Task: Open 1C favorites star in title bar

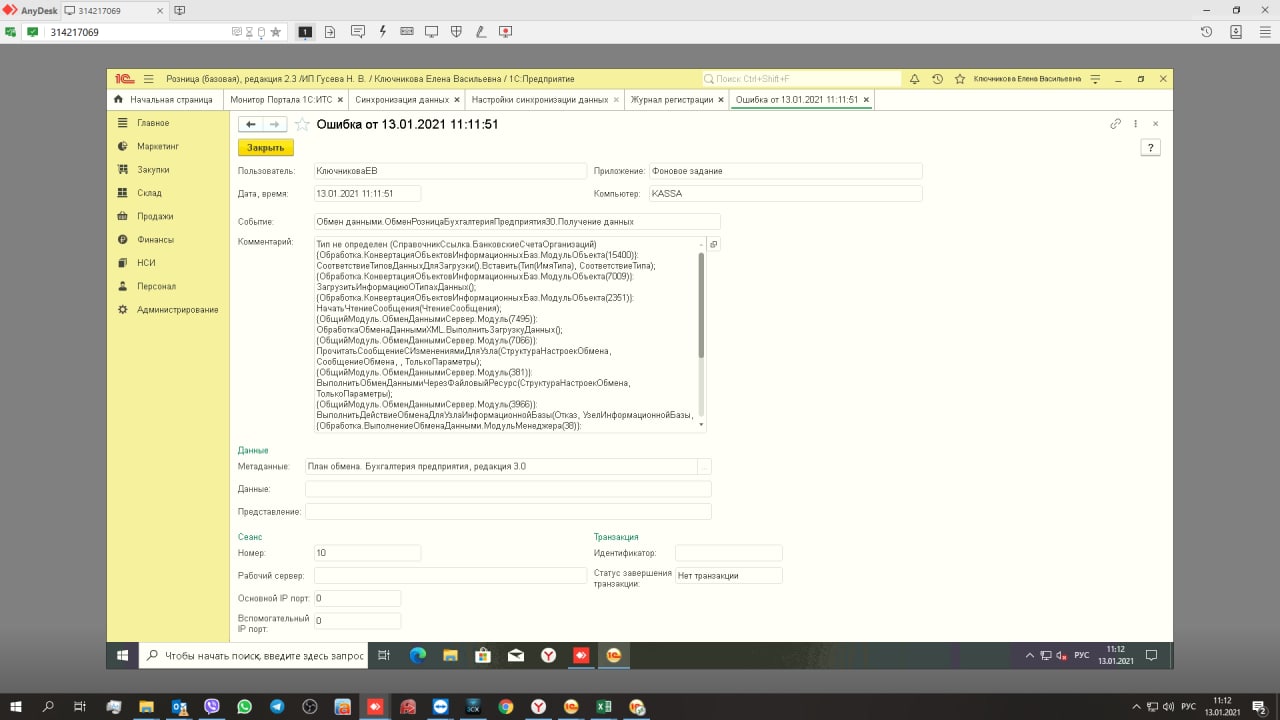Action: pyautogui.click(x=960, y=79)
